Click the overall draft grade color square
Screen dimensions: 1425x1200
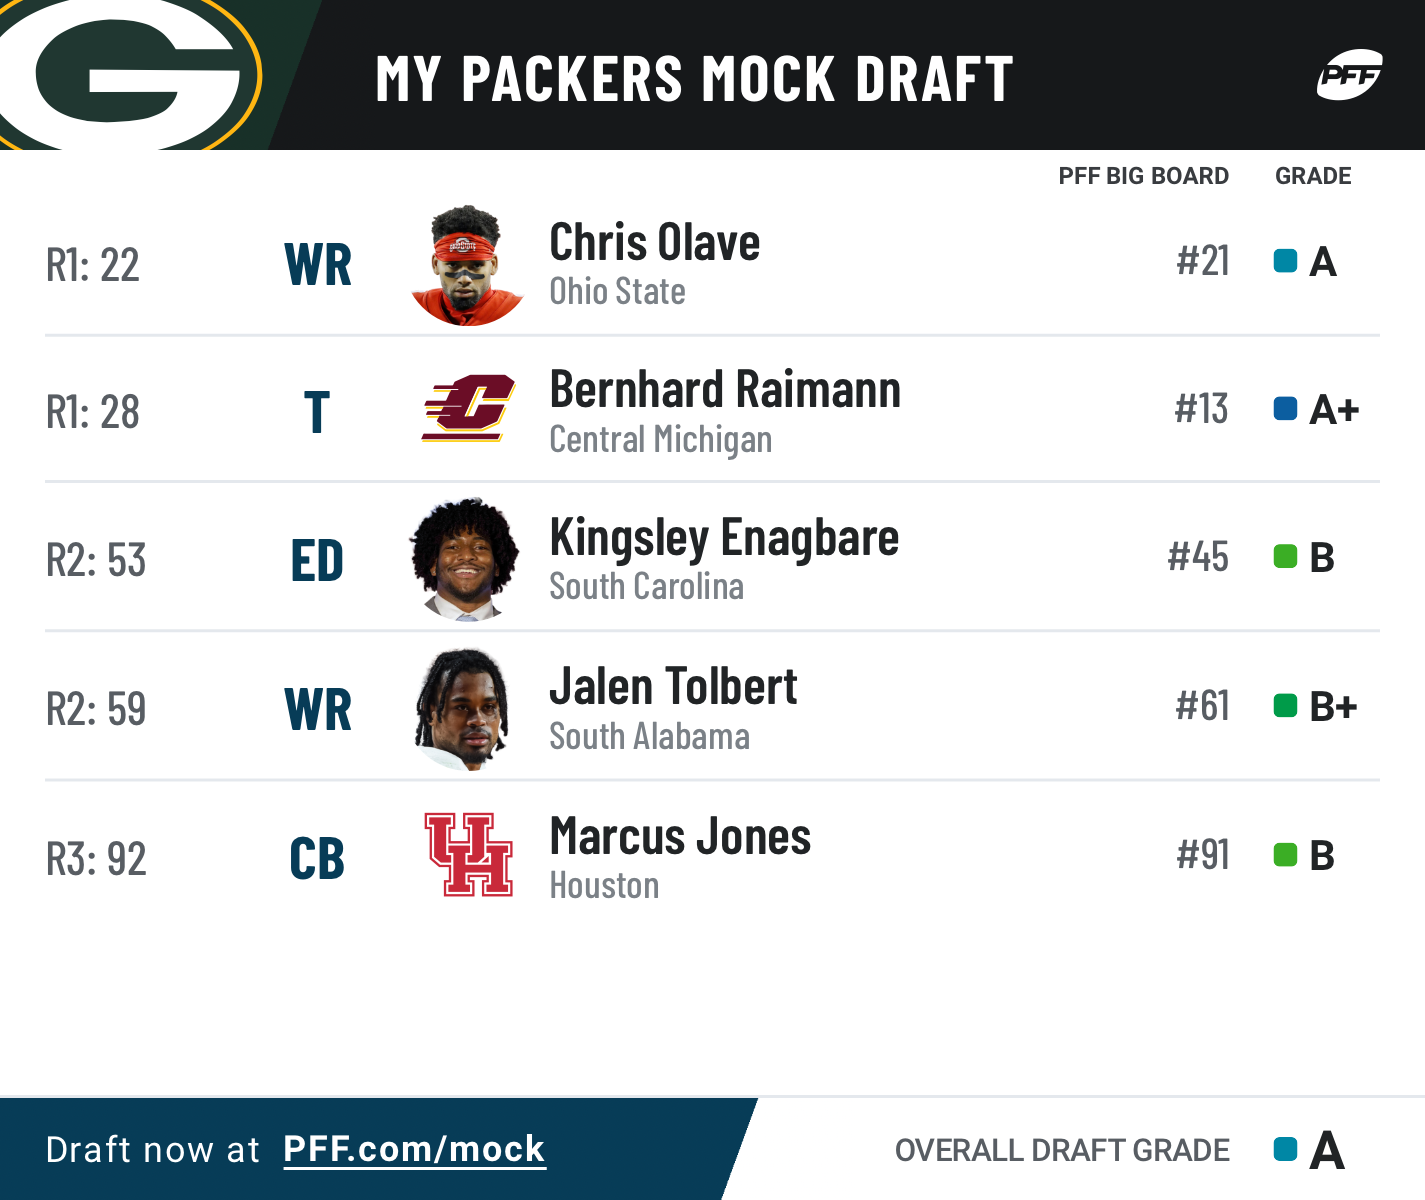pyautogui.click(x=1285, y=1150)
